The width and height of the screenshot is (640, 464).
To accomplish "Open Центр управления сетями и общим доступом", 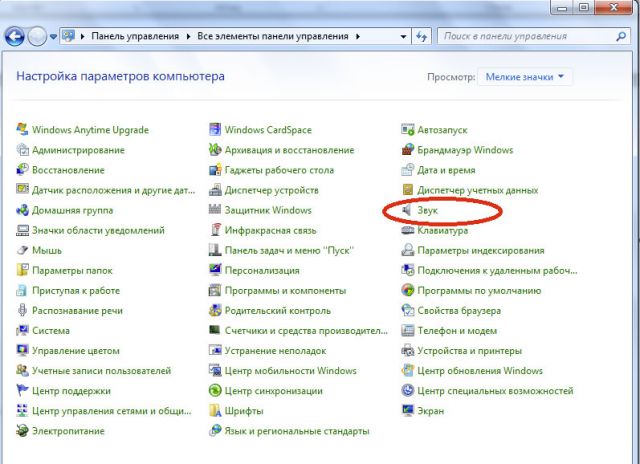I will (111, 411).
